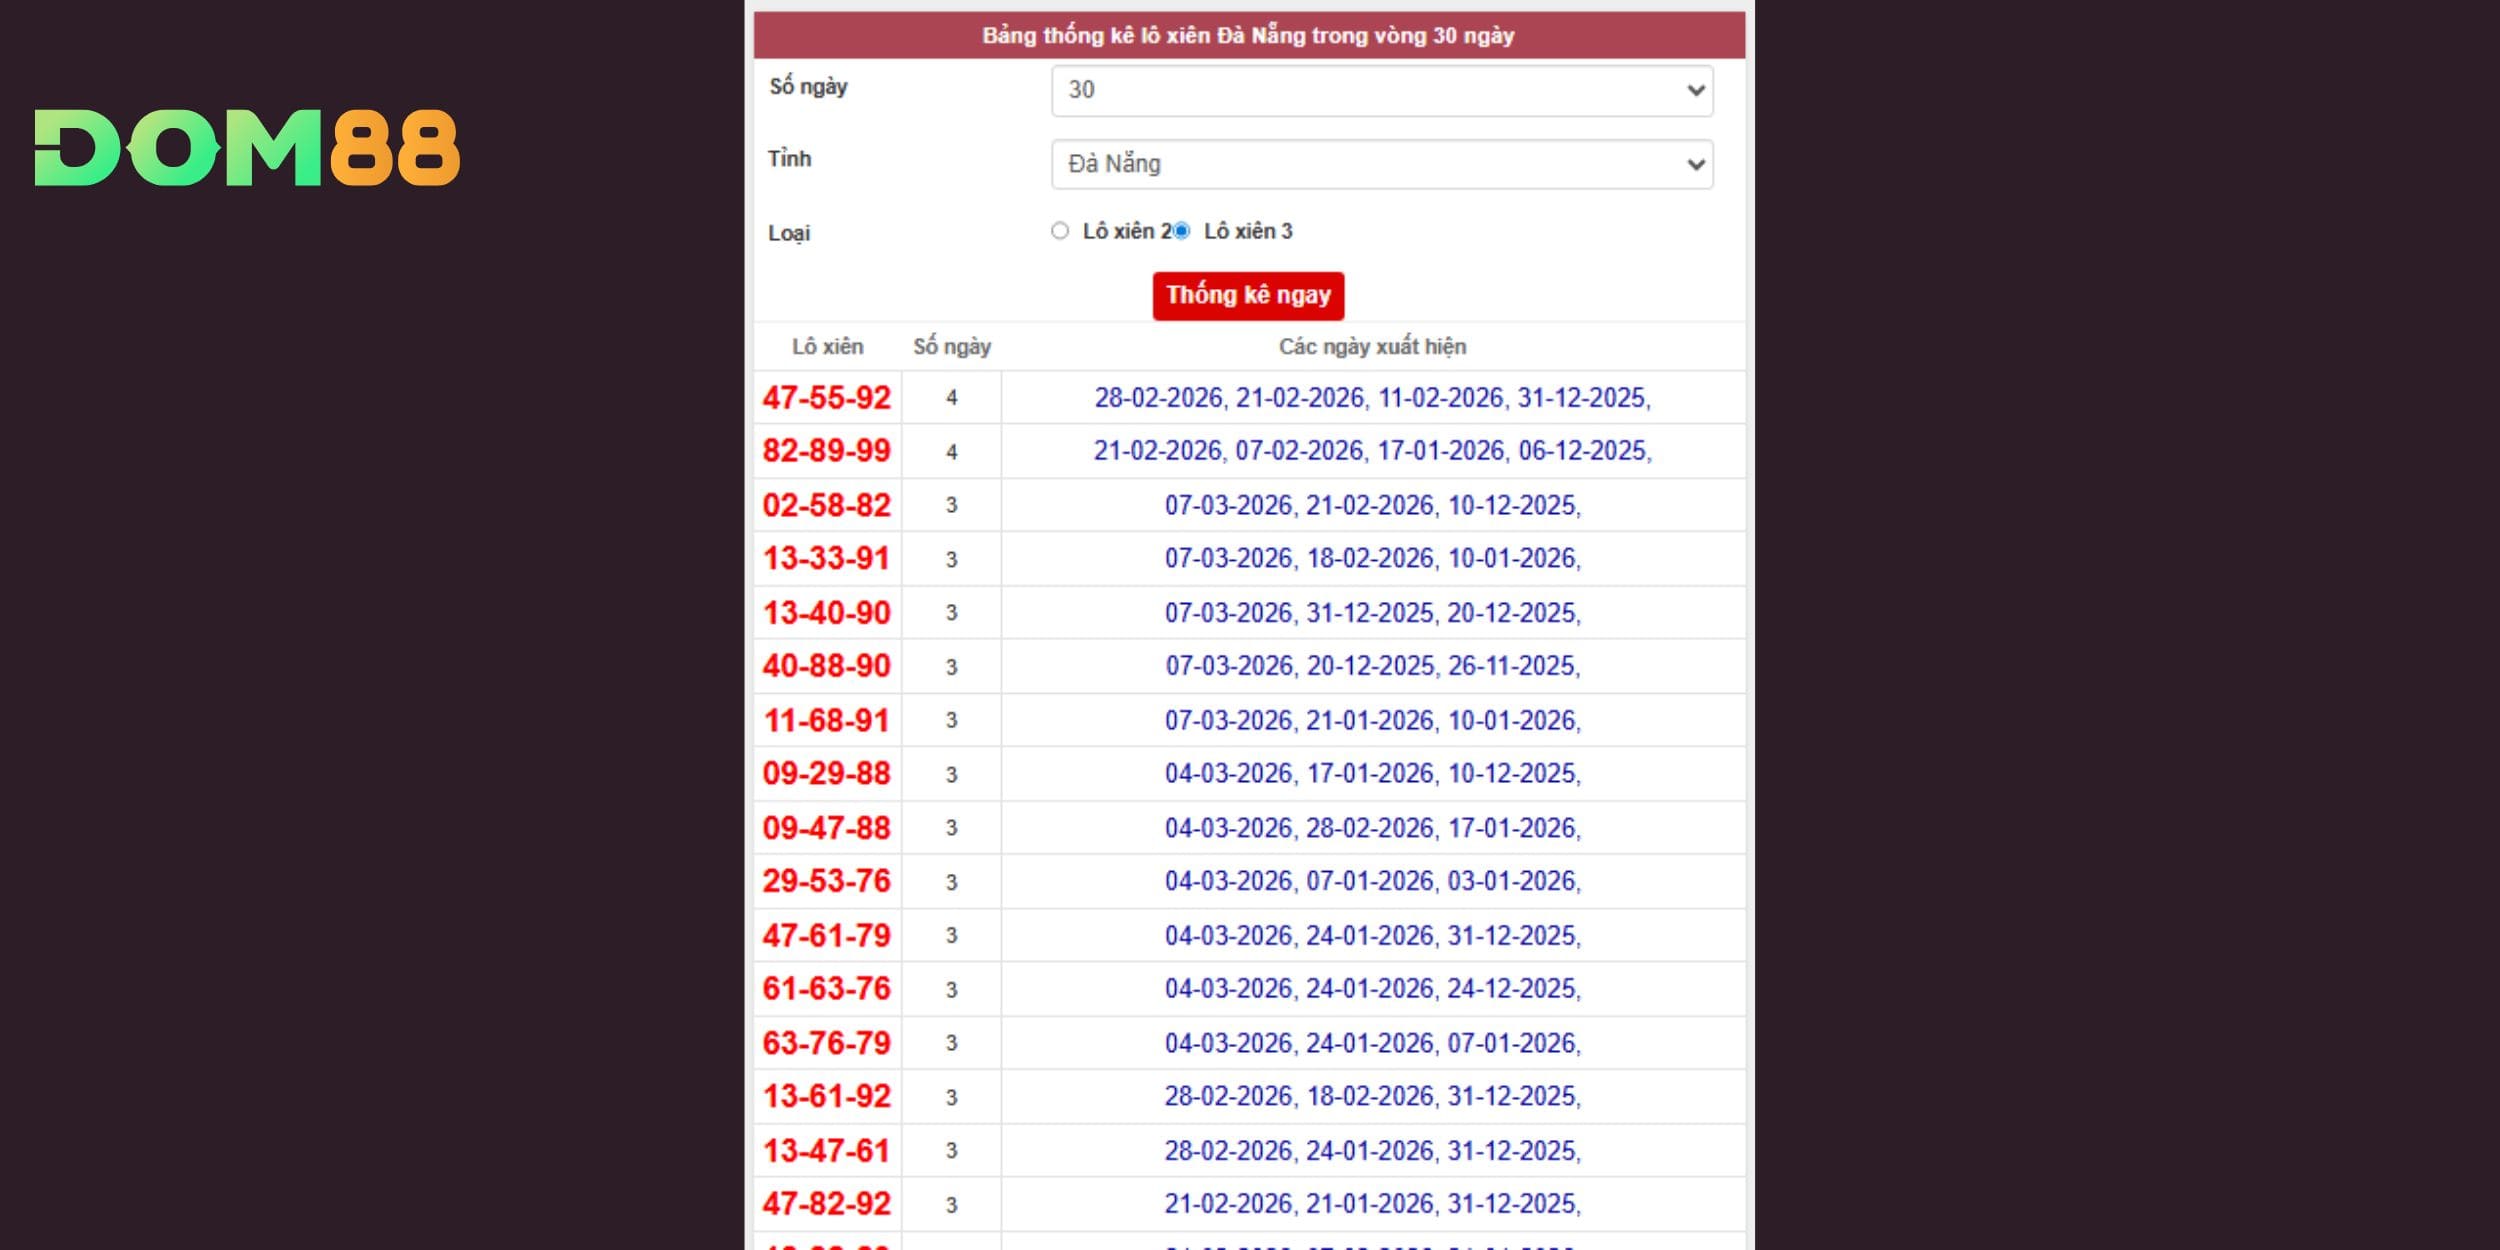Click the Các ngày xuất hiện header
Image resolution: width=2500 pixels, height=1250 pixels.
tap(1372, 347)
